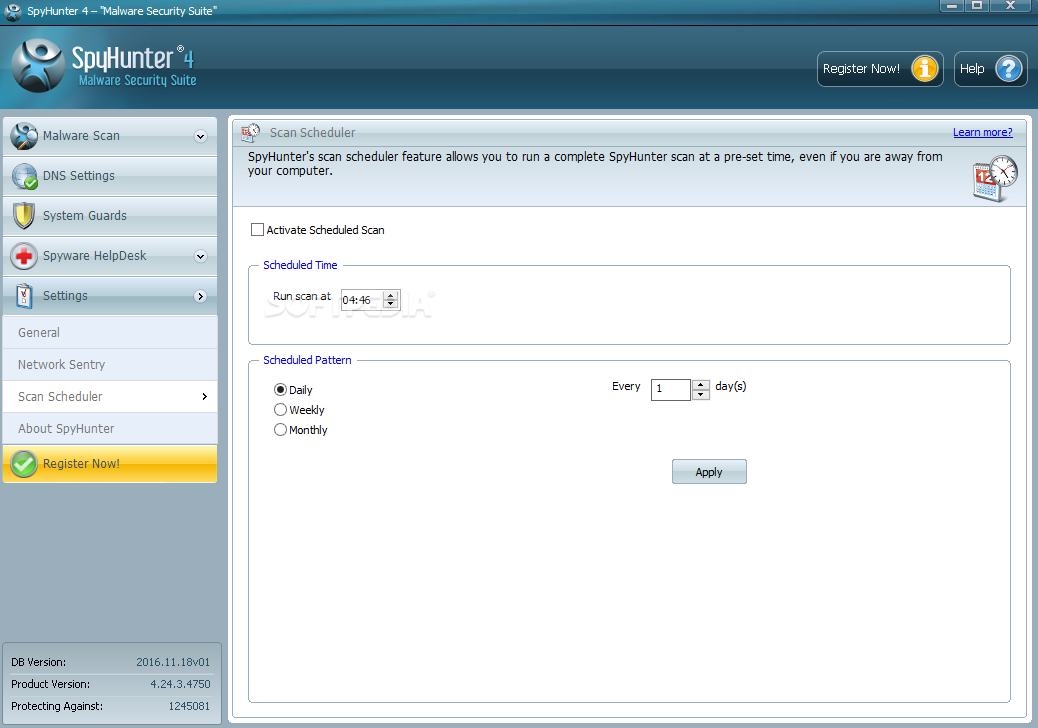The width and height of the screenshot is (1038, 728).
Task: Open the System Guards section
Action: [x=110, y=216]
